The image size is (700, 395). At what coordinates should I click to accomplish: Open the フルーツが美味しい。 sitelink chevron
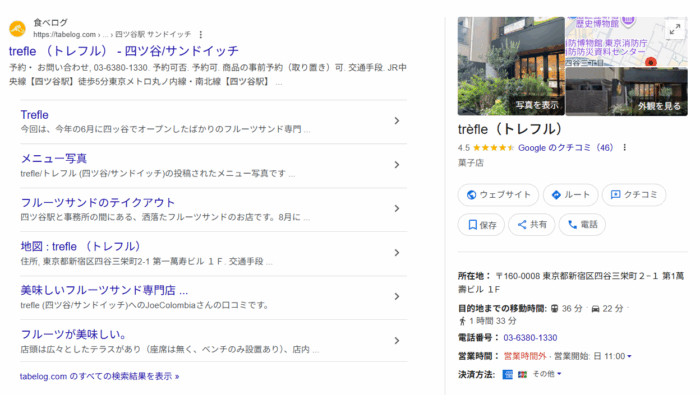(397, 341)
